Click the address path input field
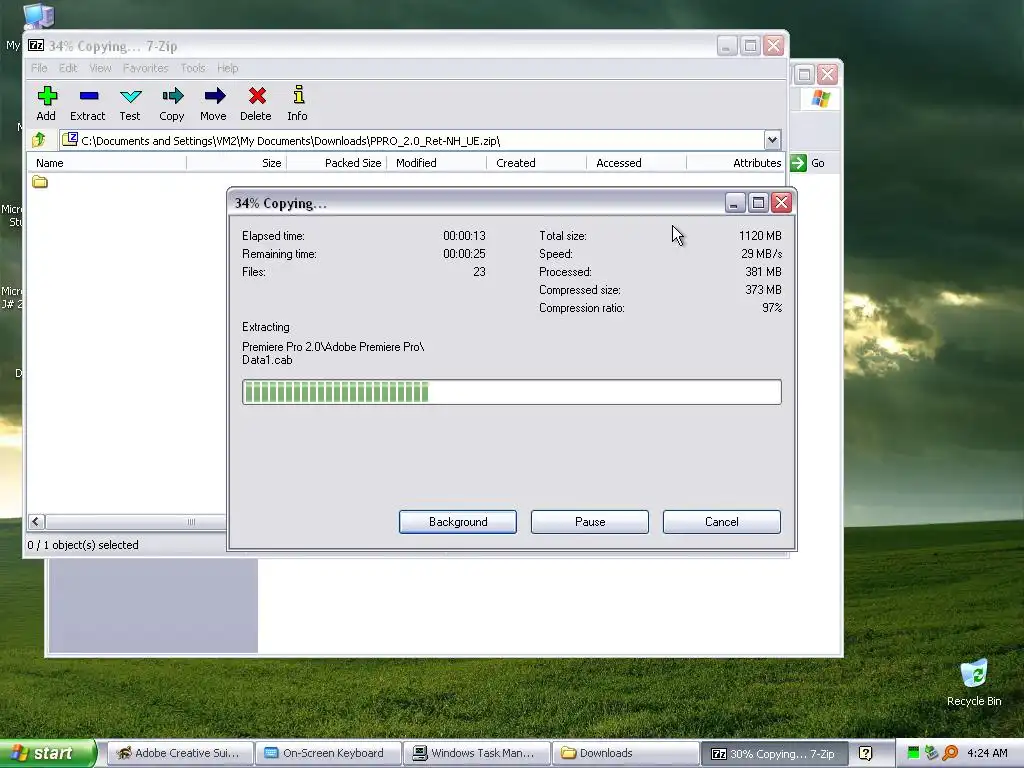This screenshot has width=1024, height=768. 411,140
